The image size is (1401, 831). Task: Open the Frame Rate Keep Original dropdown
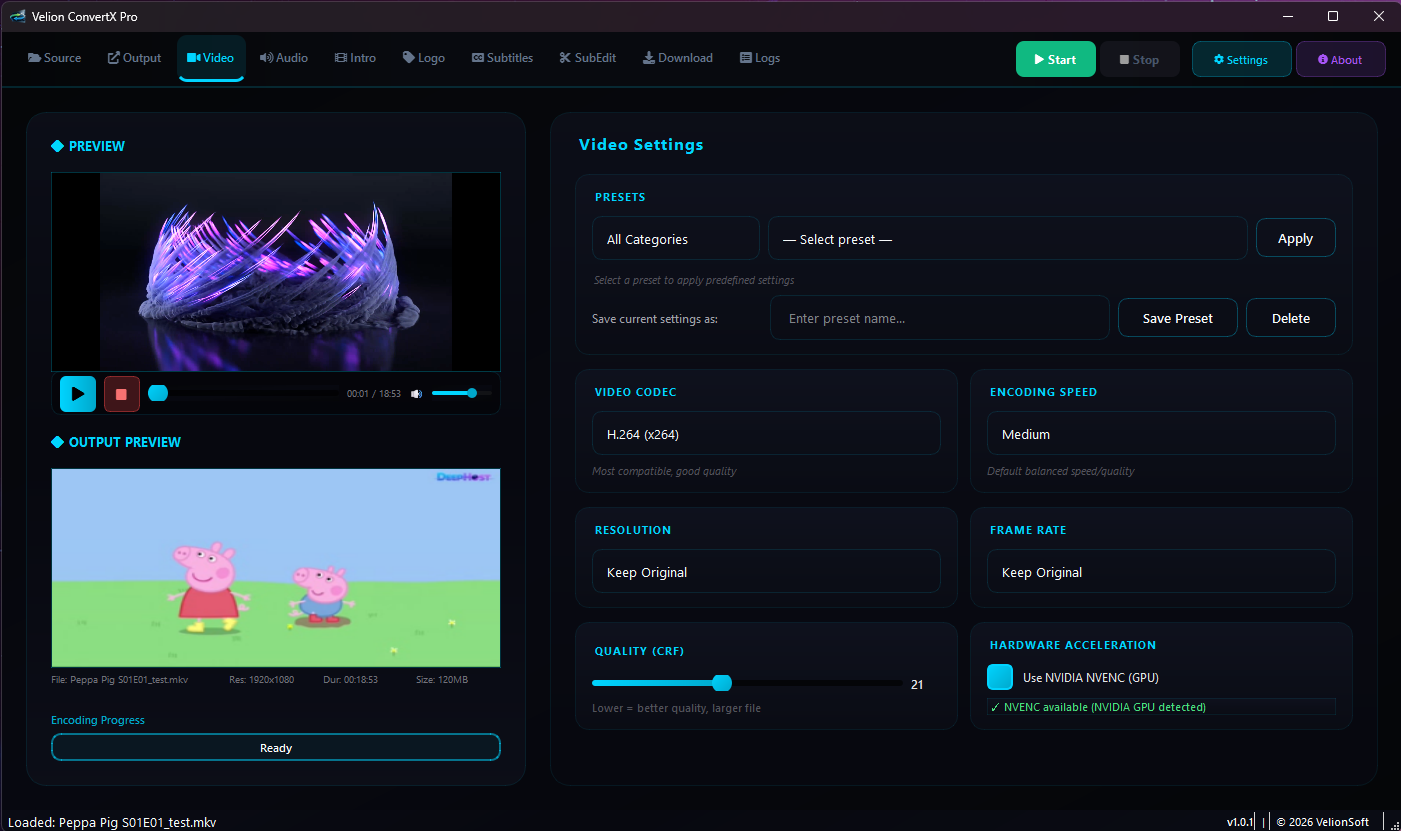tap(1161, 572)
